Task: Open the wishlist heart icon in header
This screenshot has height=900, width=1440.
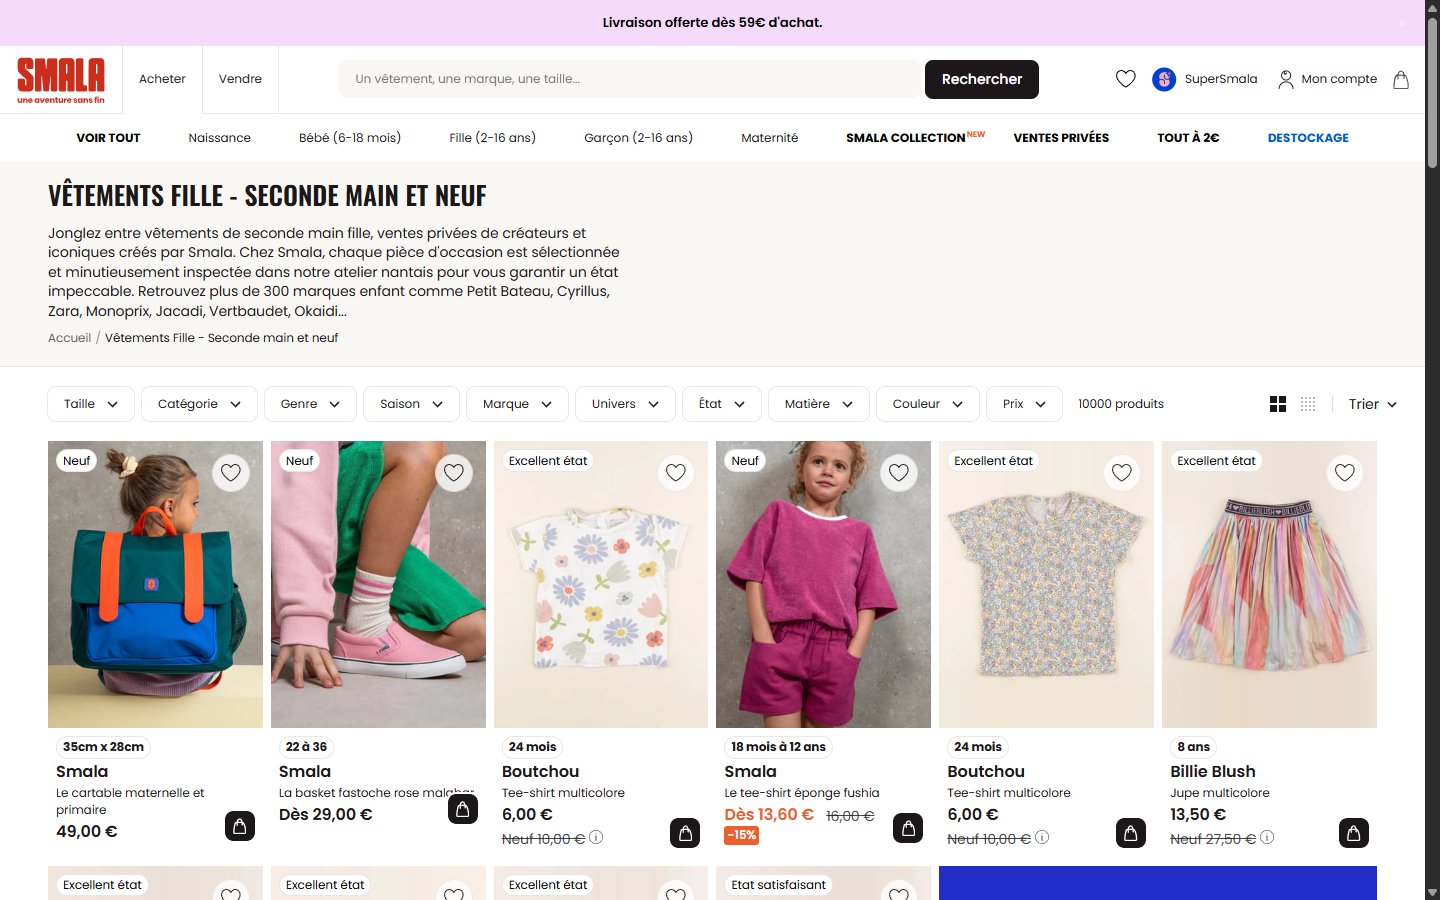Action: click(x=1126, y=79)
